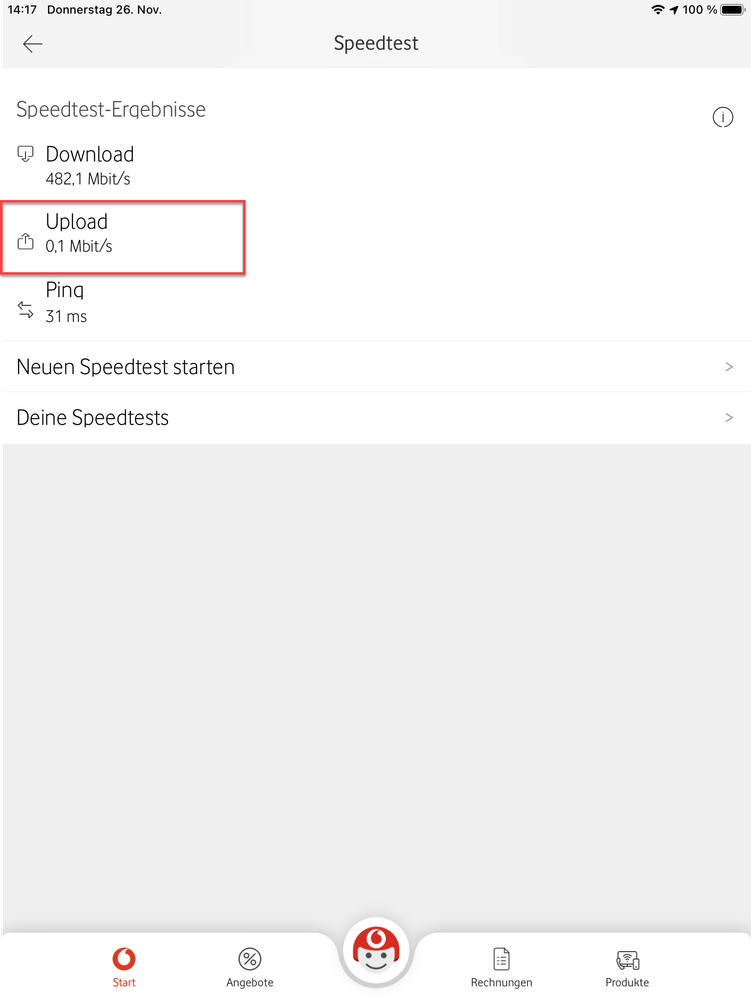This screenshot has width=751, height=999.
Task: Open the Neuen Speedtest starten chevron
Action: pyautogui.click(x=729, y=367)
